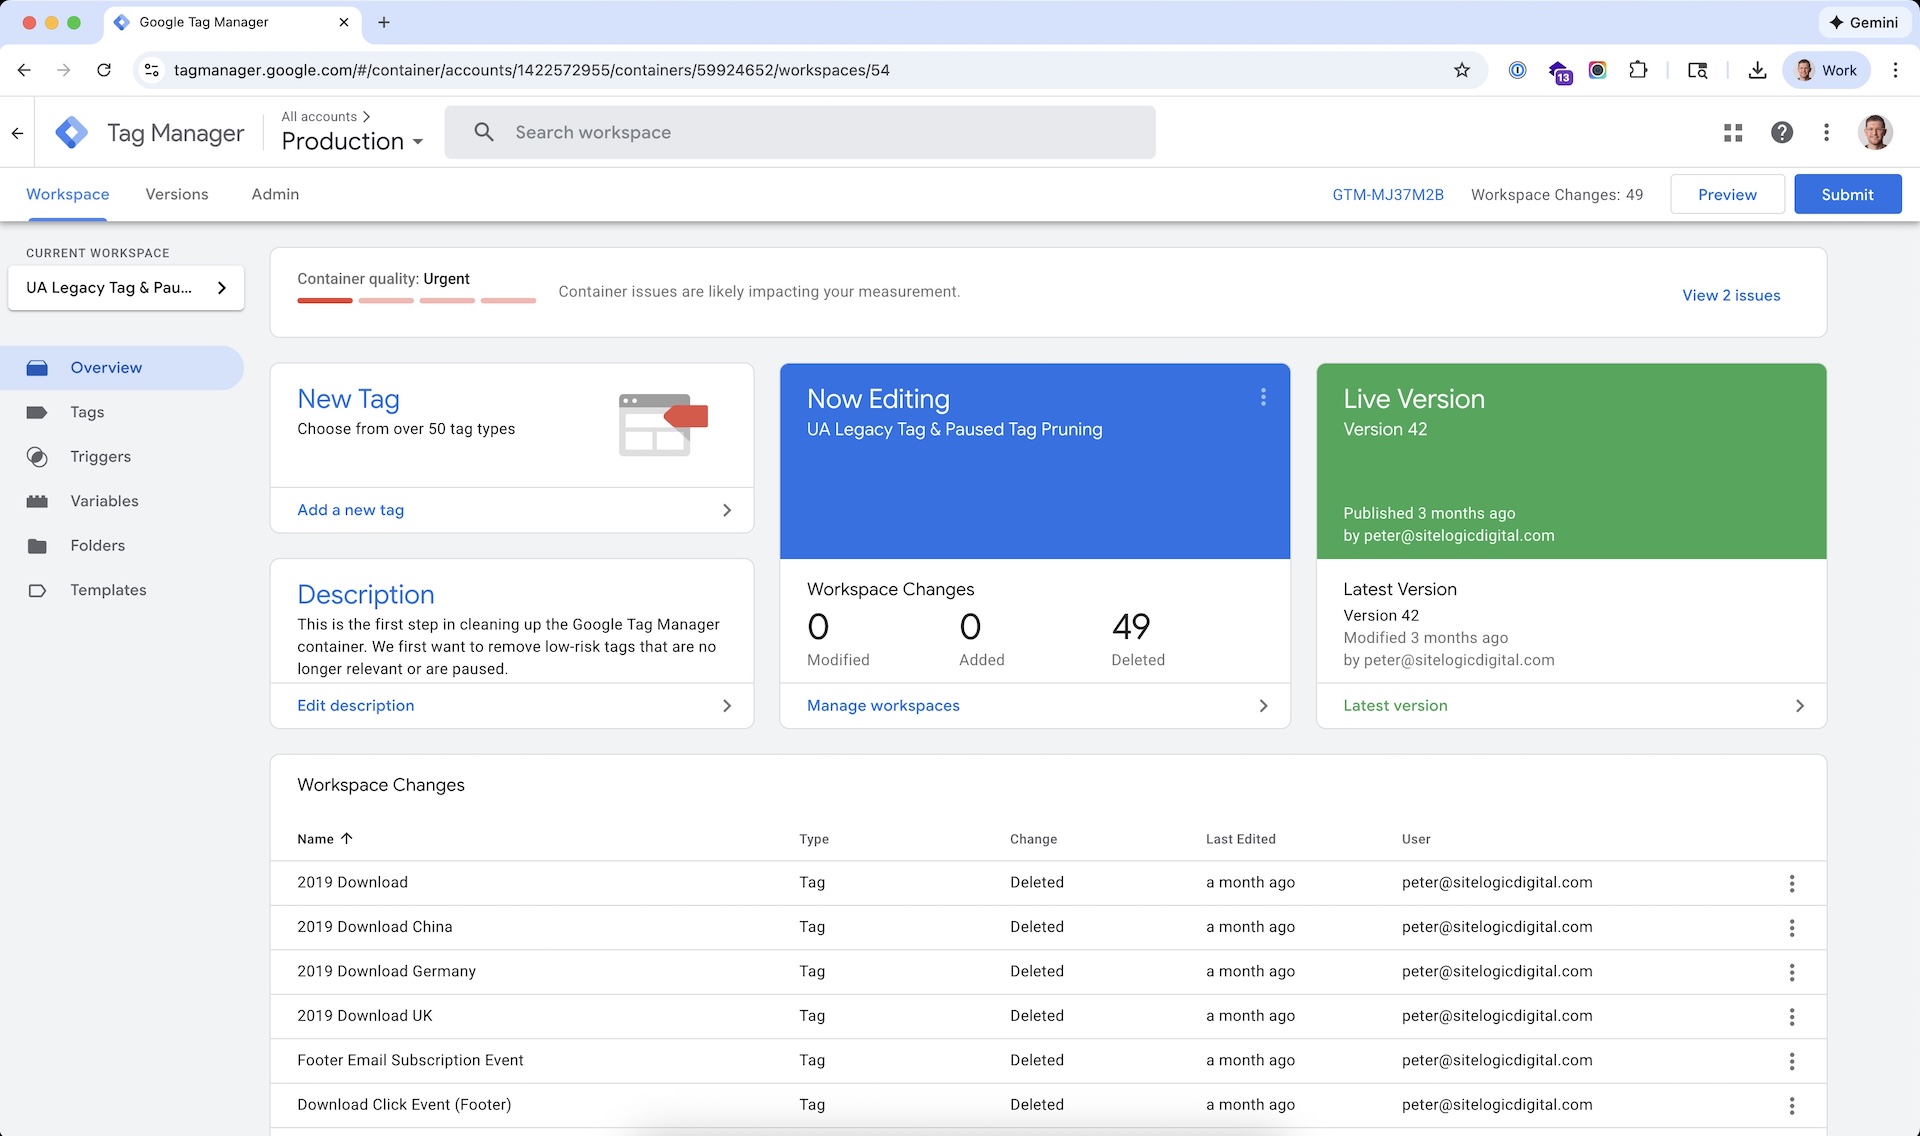Open row options for 2019 Download UK

tap(1791, 1016)
